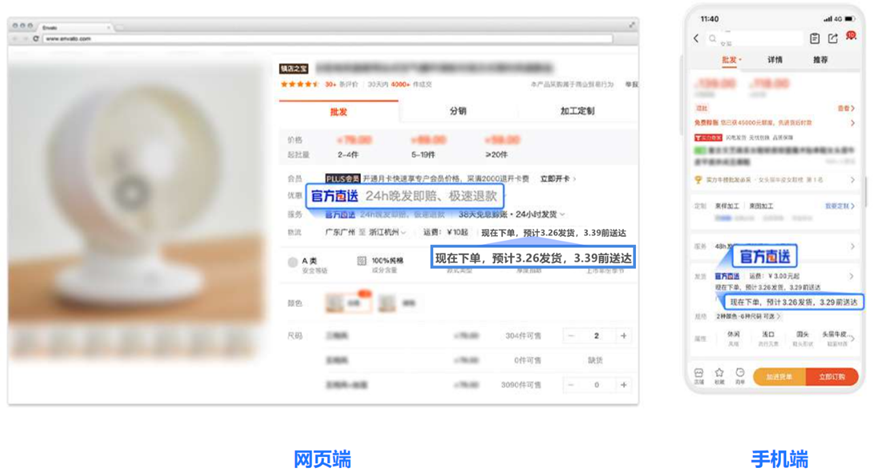Switch to the 分销 tab on web page
The height and width of the screenshot is (472, 891).
(x=458, y=111)
